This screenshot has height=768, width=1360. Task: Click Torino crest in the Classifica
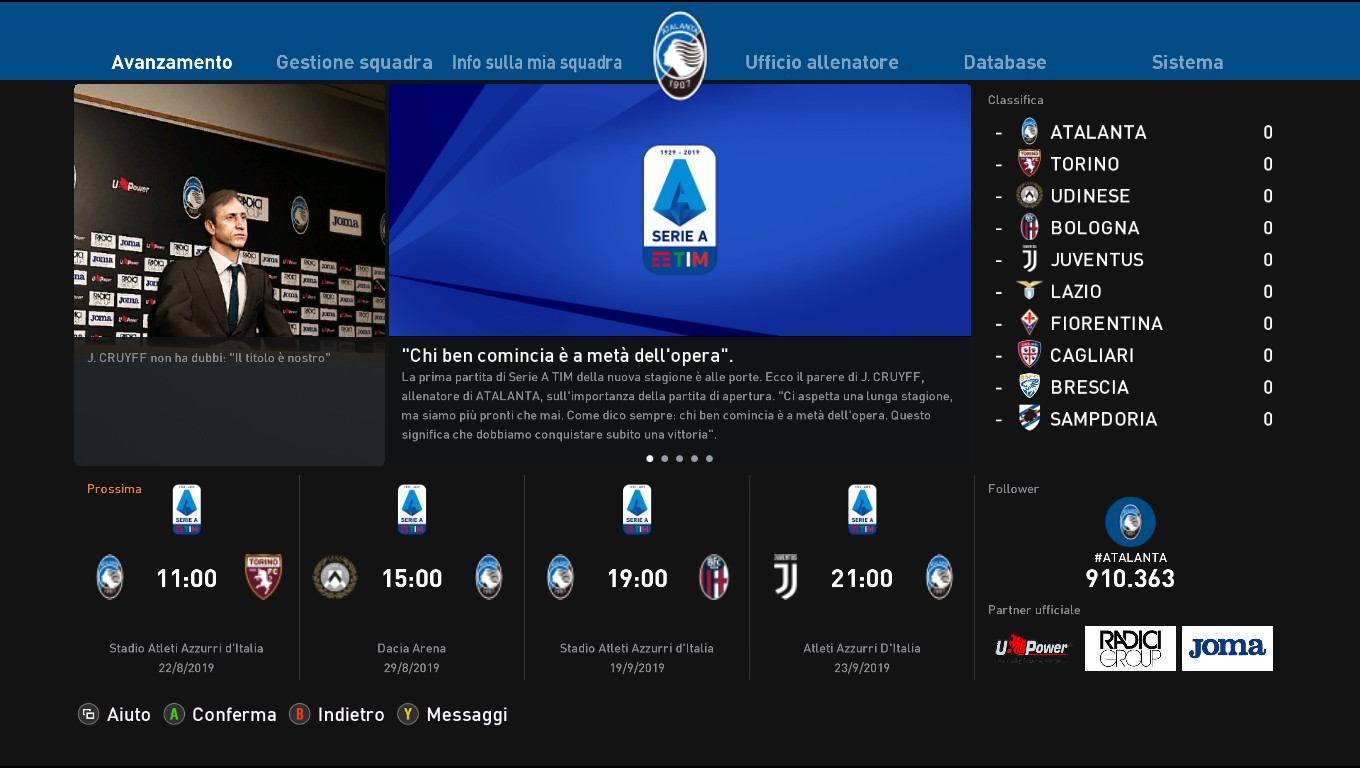click(x=1029, y=163)
